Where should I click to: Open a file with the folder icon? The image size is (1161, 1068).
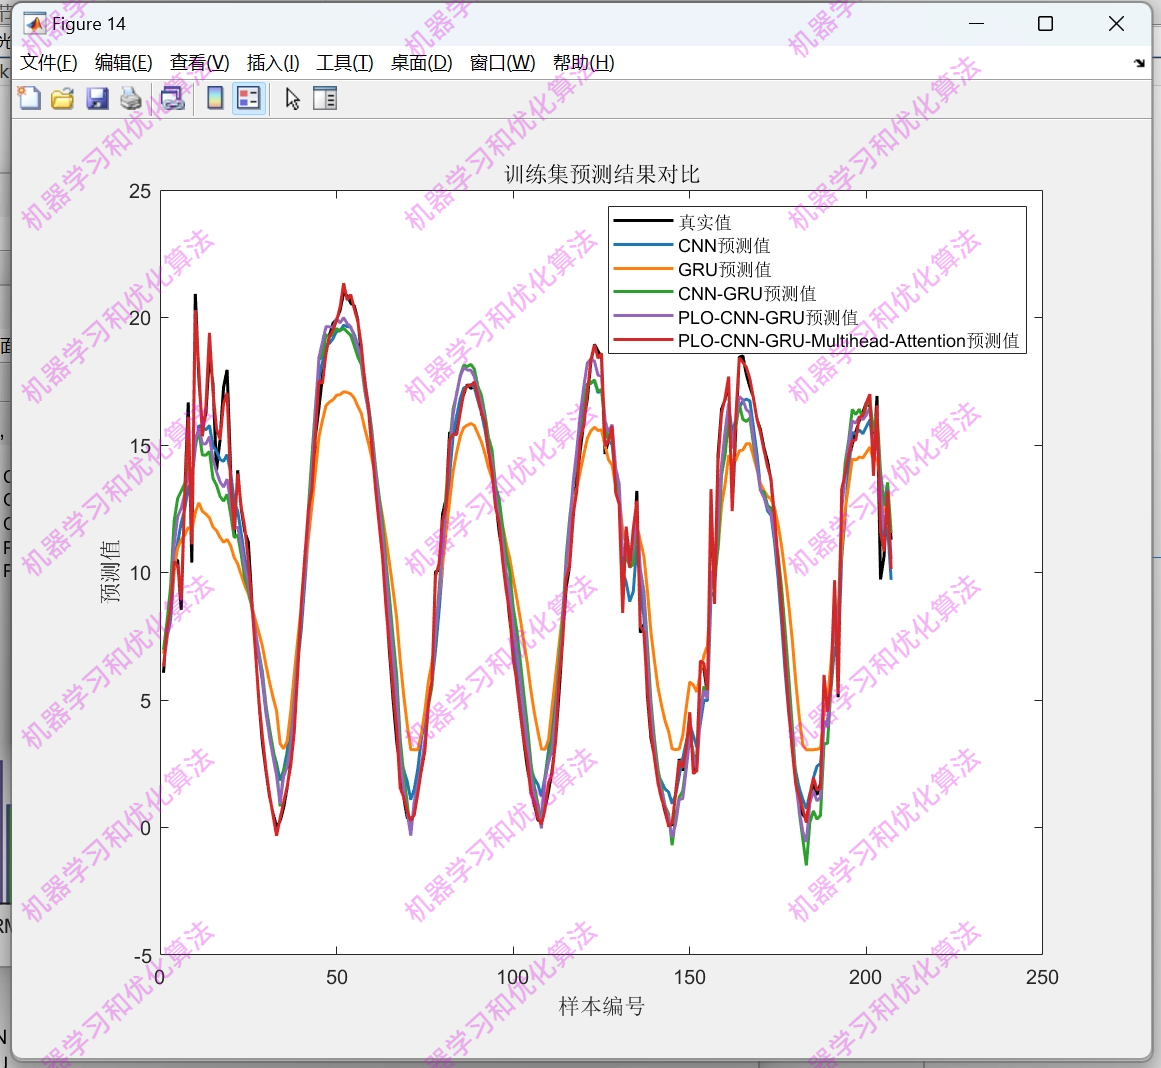(x=63, y=99)
